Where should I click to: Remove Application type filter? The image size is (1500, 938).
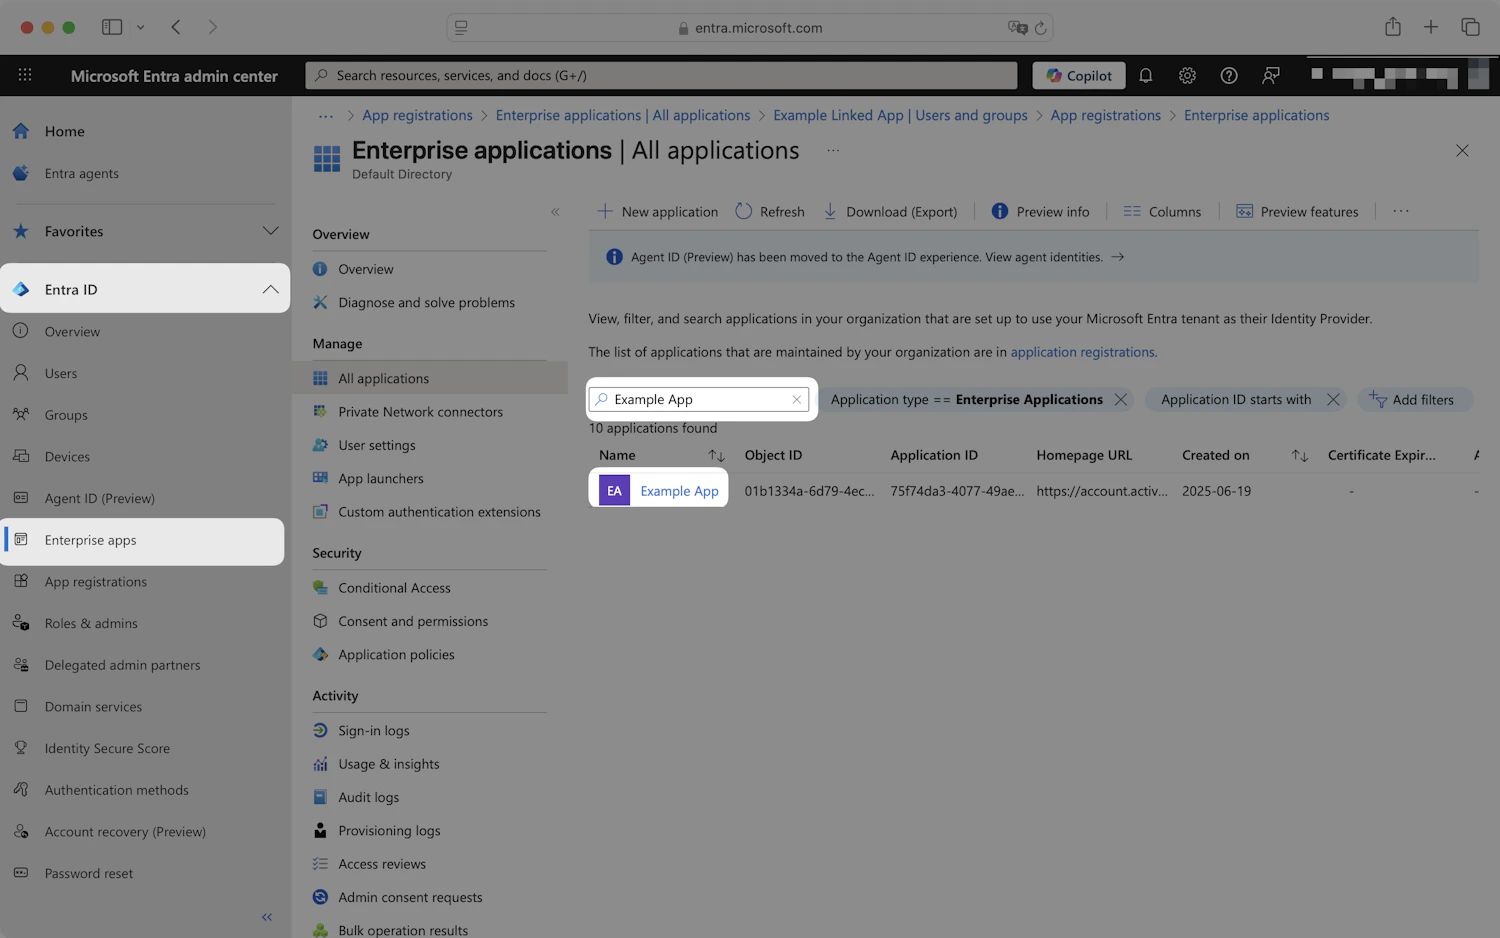[1121, 399]
